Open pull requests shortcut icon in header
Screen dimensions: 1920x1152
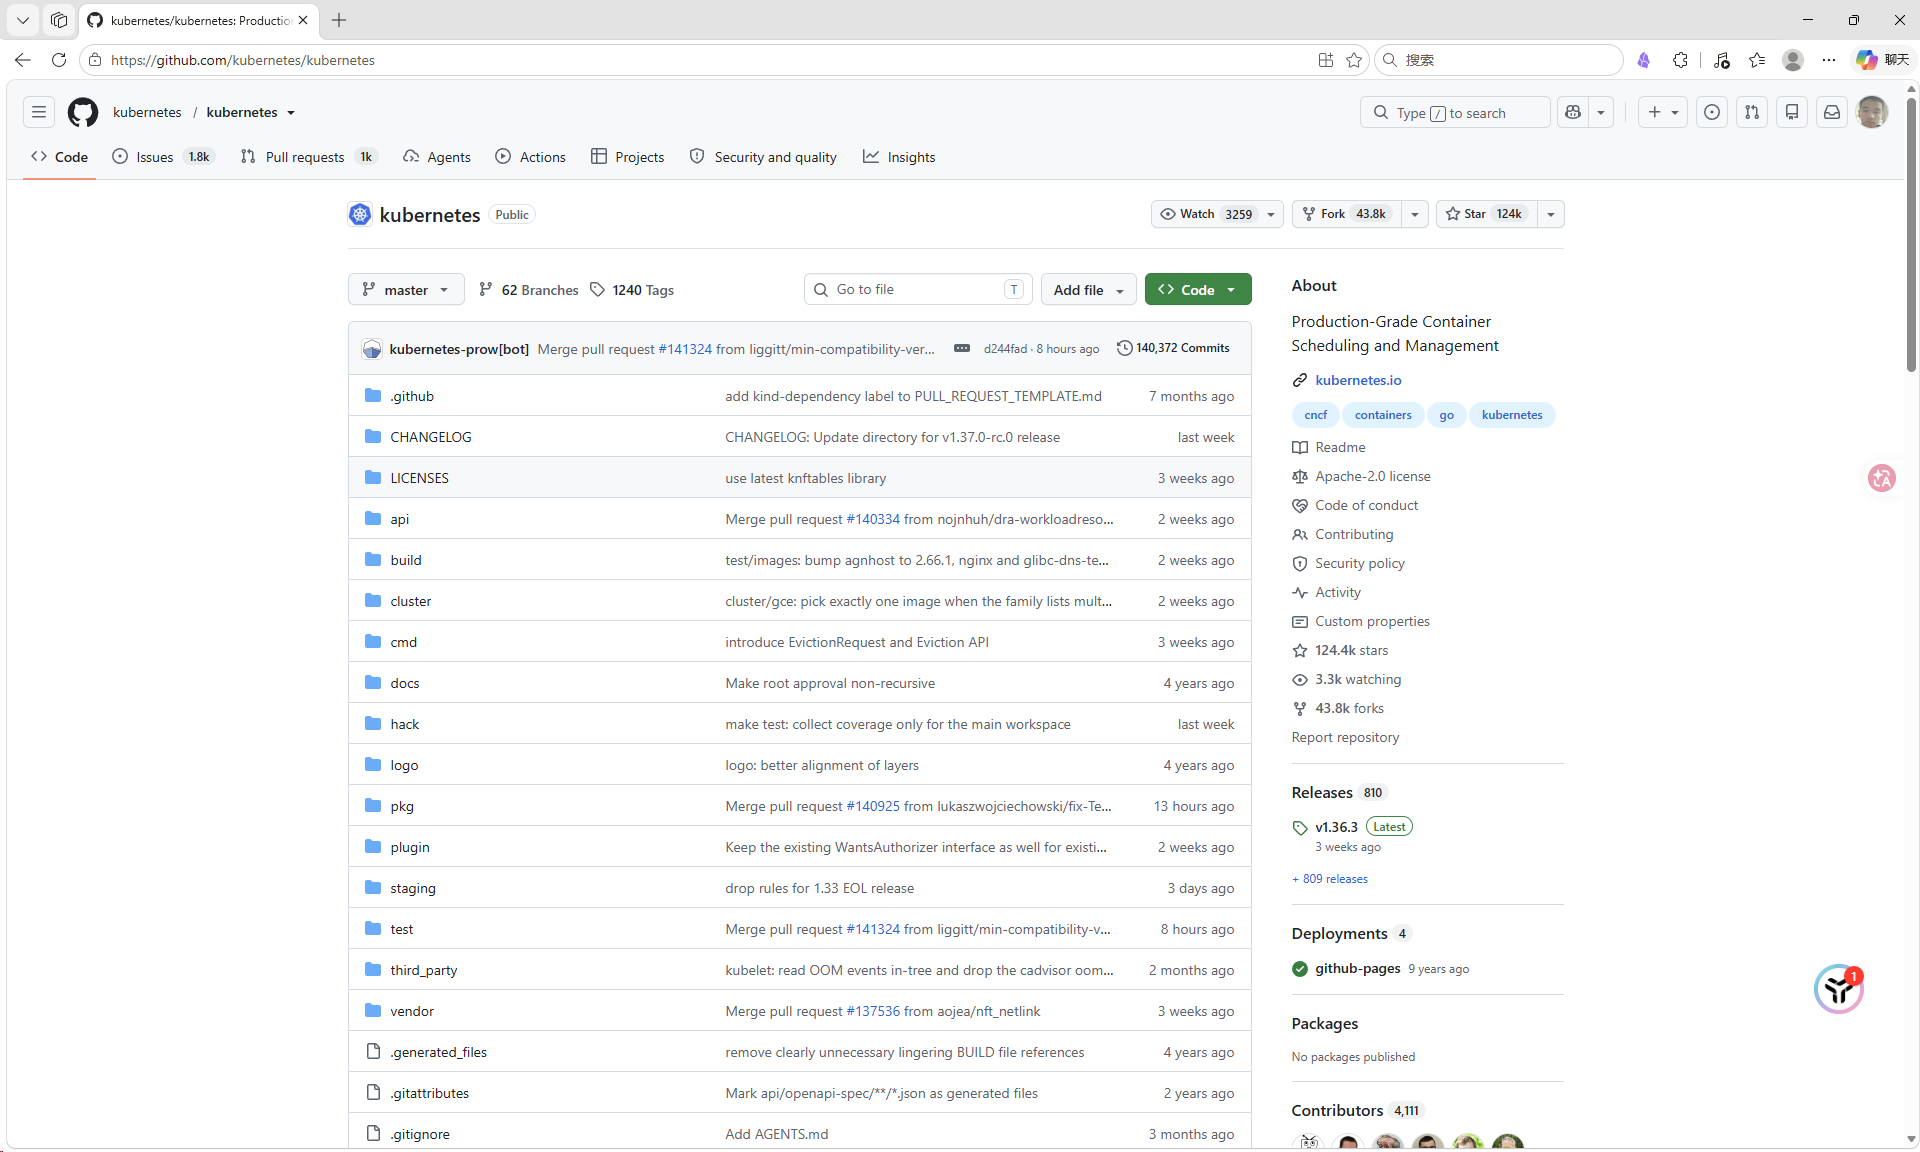(1752, 112)
